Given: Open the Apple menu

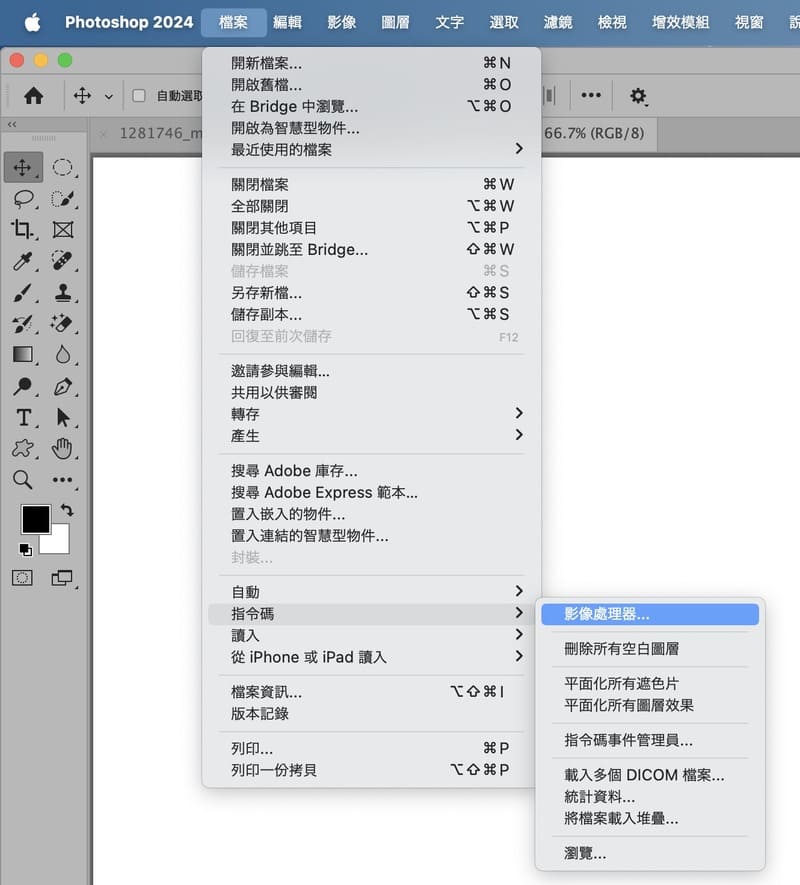Looking at the screenshot, I should click(x=32, y=23).
